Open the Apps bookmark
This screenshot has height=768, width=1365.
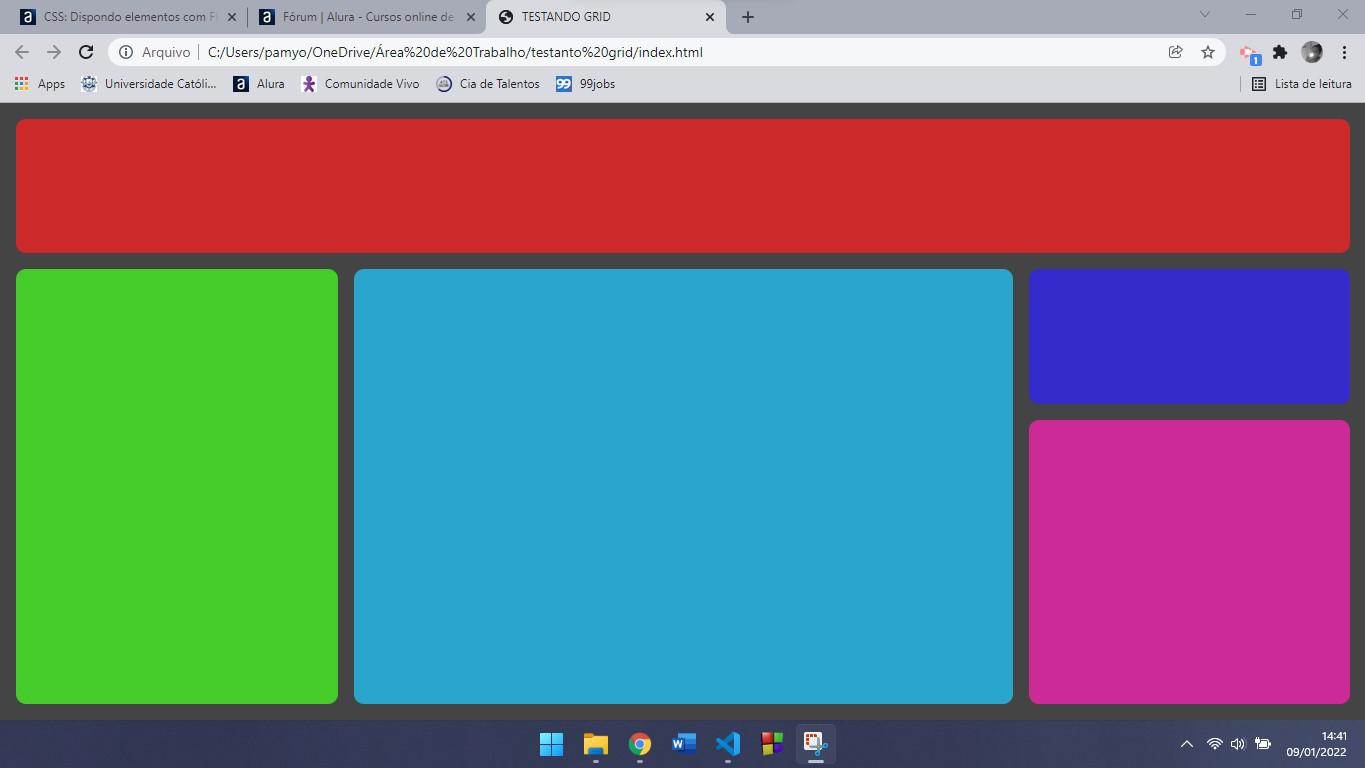40,84
